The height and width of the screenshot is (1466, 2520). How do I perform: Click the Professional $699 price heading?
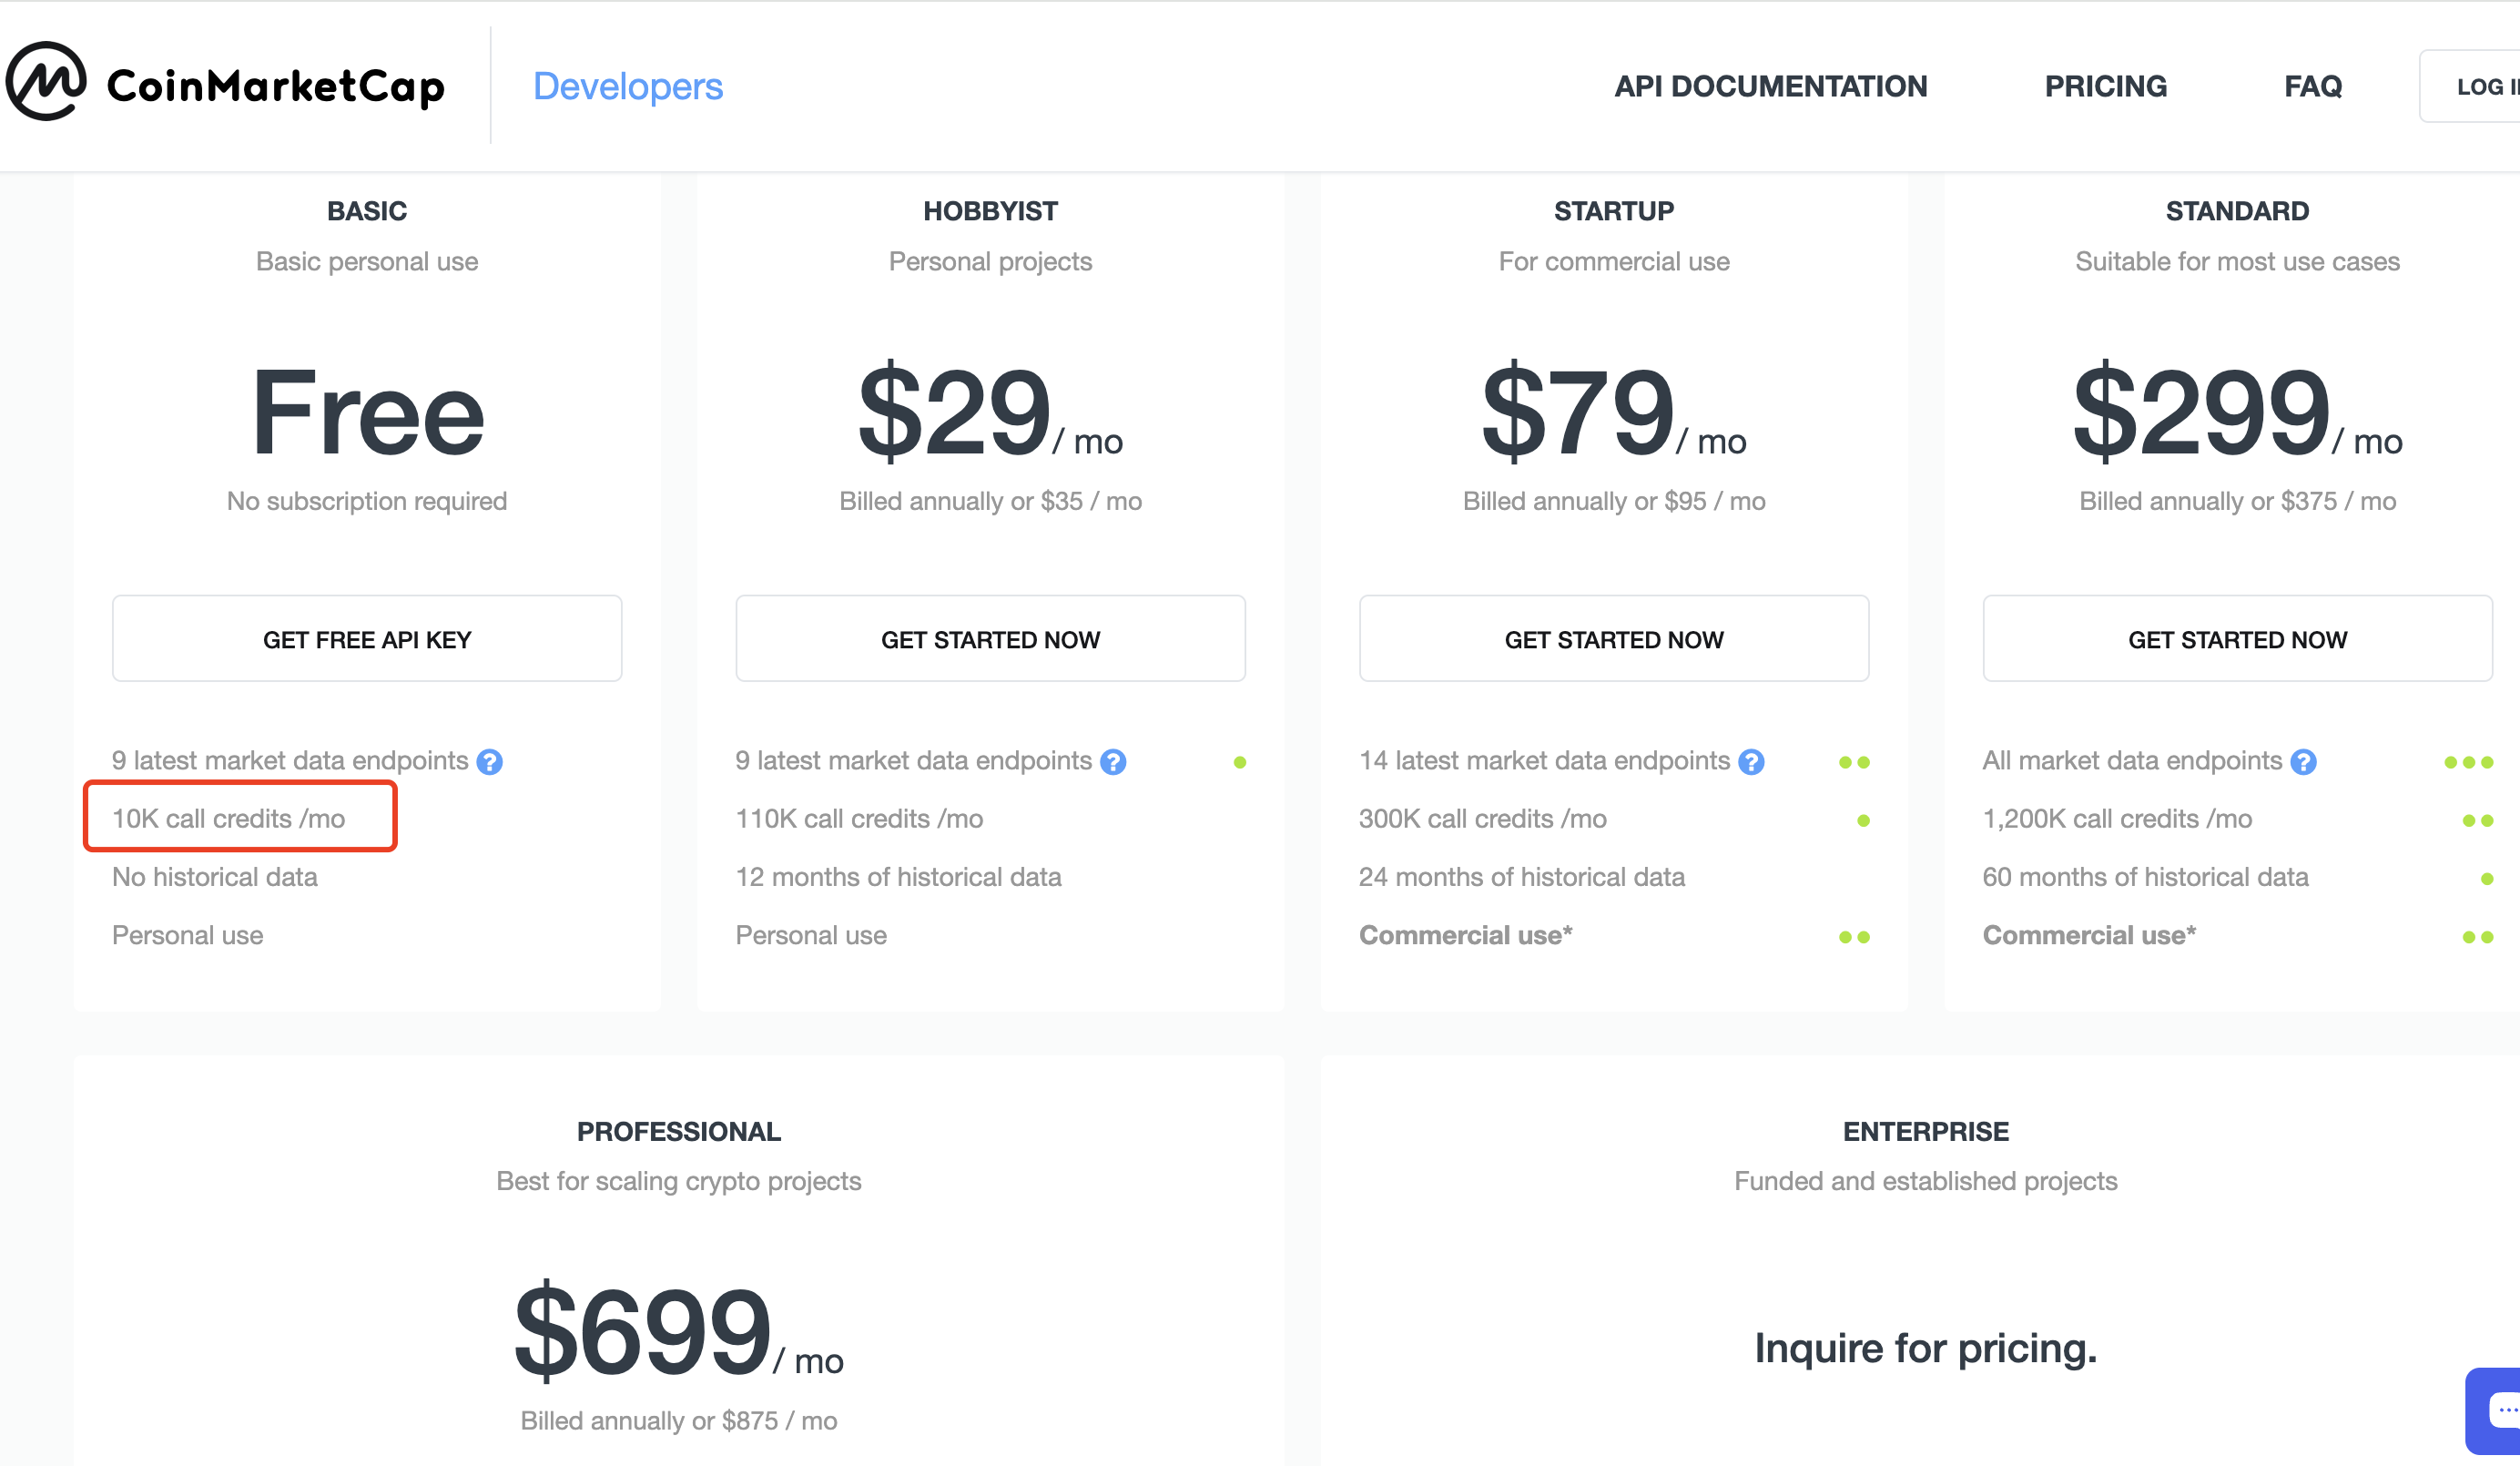(x=644, y=1330)
